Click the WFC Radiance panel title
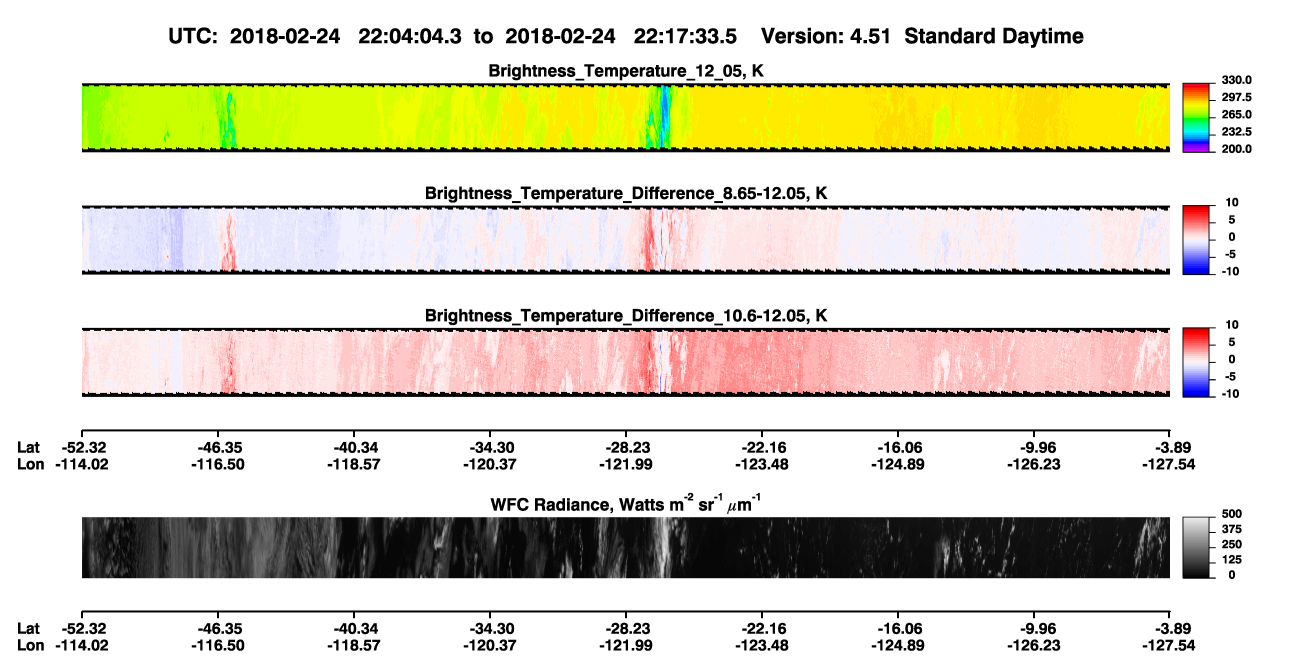Viewport: 1300px width, 667px height. pos(625,503)
